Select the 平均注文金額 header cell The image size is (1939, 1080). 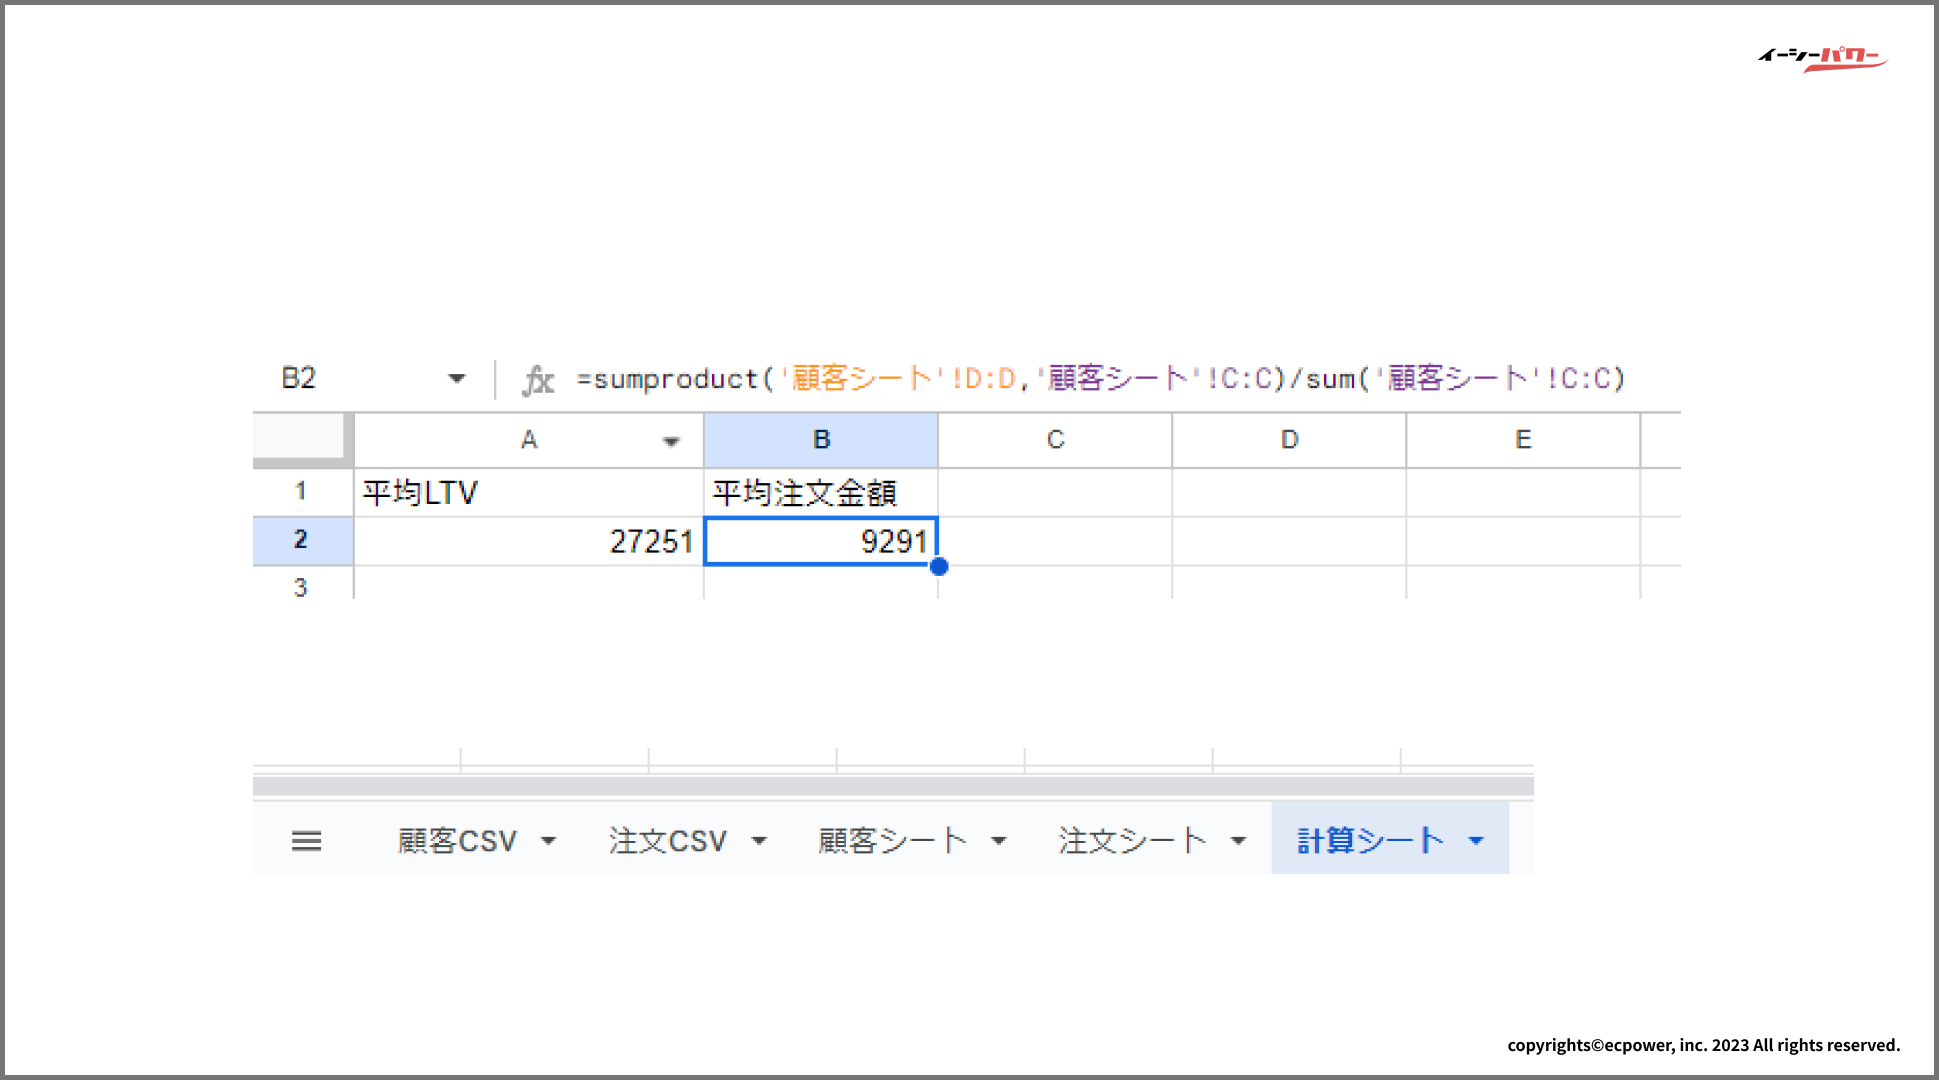[820, 492]
